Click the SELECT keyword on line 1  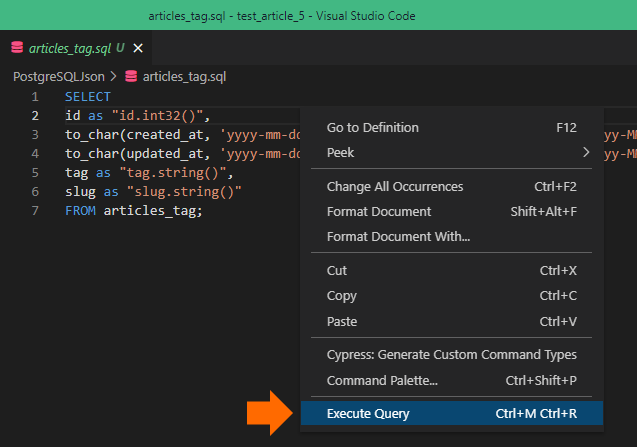[88, 97]
